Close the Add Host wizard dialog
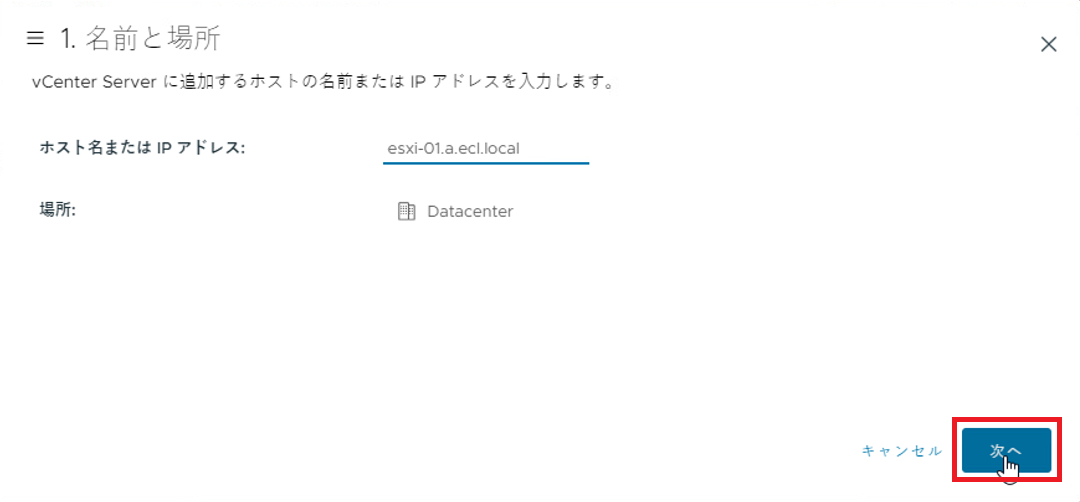This screenshot has width=1080, height=502. (x=1048, y=45)
